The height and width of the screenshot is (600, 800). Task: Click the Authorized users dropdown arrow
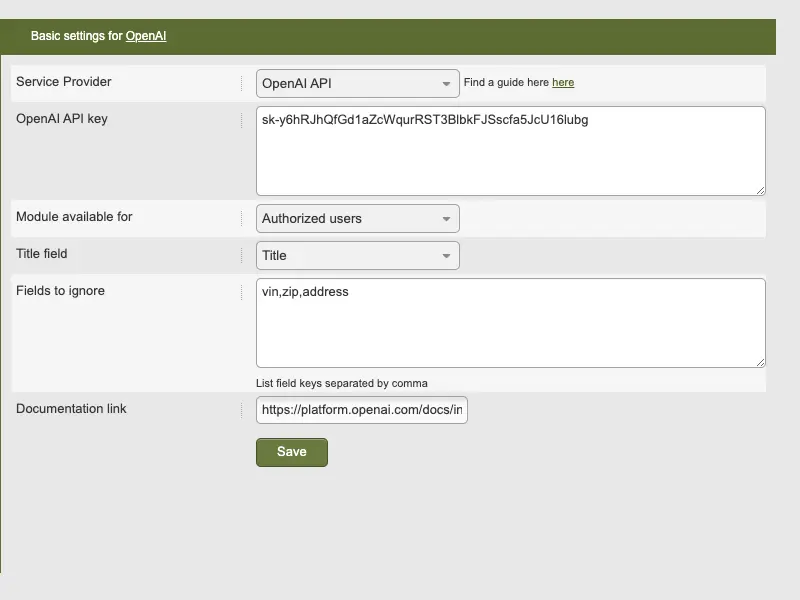click(446, 219)
